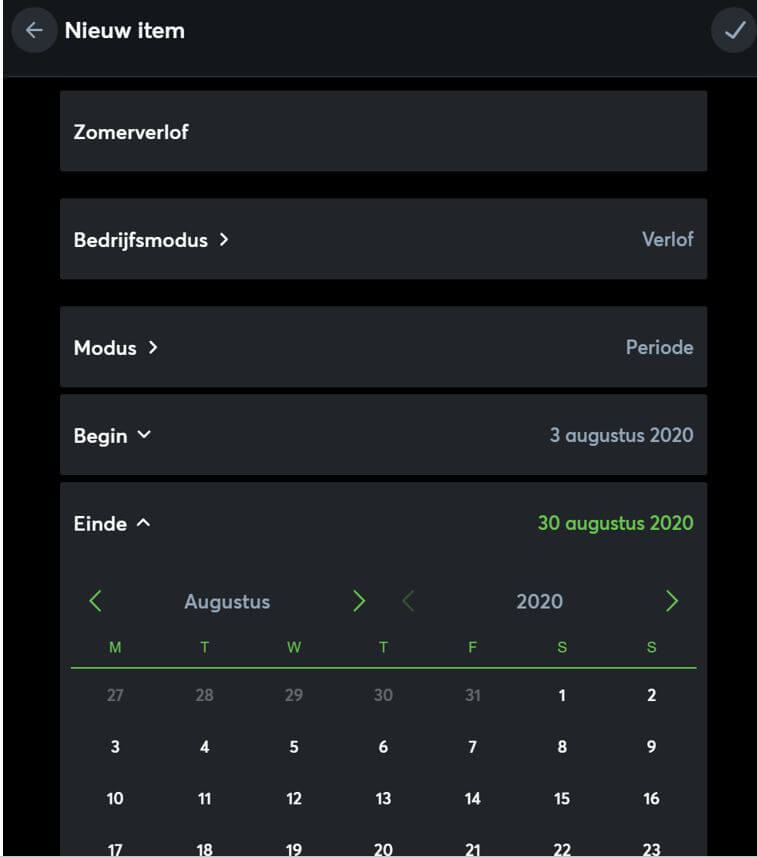The image size is (757, 857).
Task: Go to next month arrow
Action: 359,601
